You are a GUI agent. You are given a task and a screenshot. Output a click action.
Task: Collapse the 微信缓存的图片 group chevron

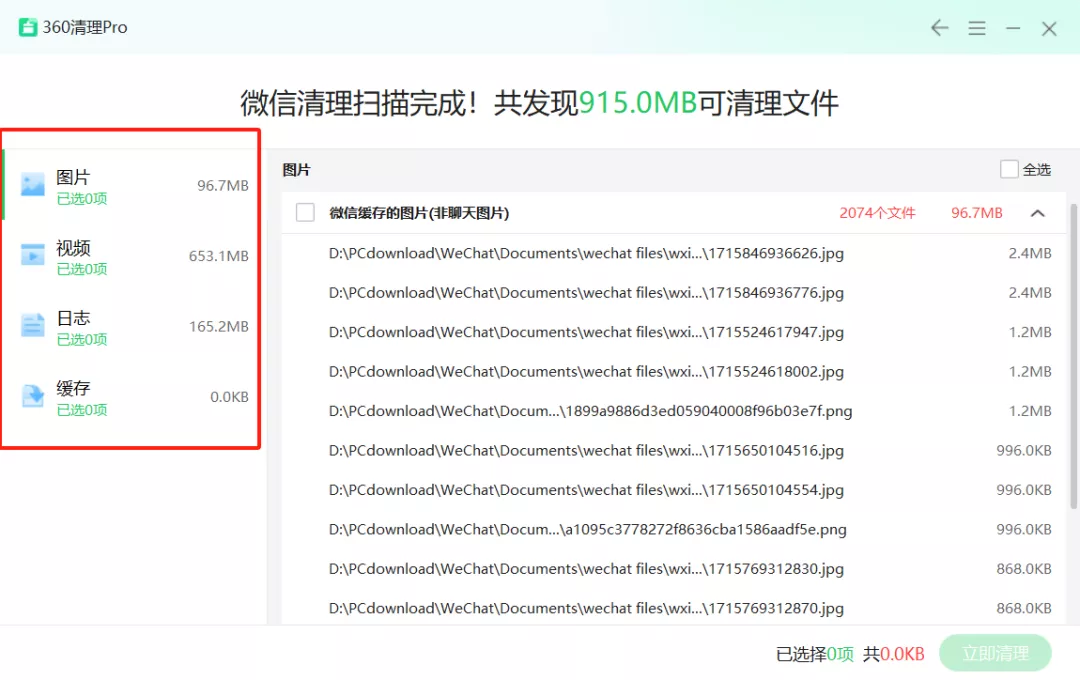[x=1038, y=213]
